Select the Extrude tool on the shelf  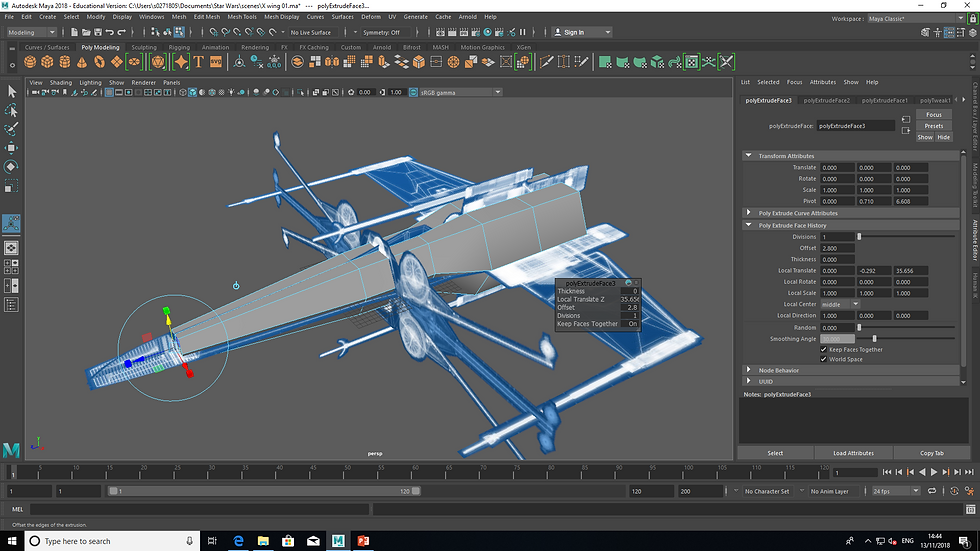pos(384,62)
